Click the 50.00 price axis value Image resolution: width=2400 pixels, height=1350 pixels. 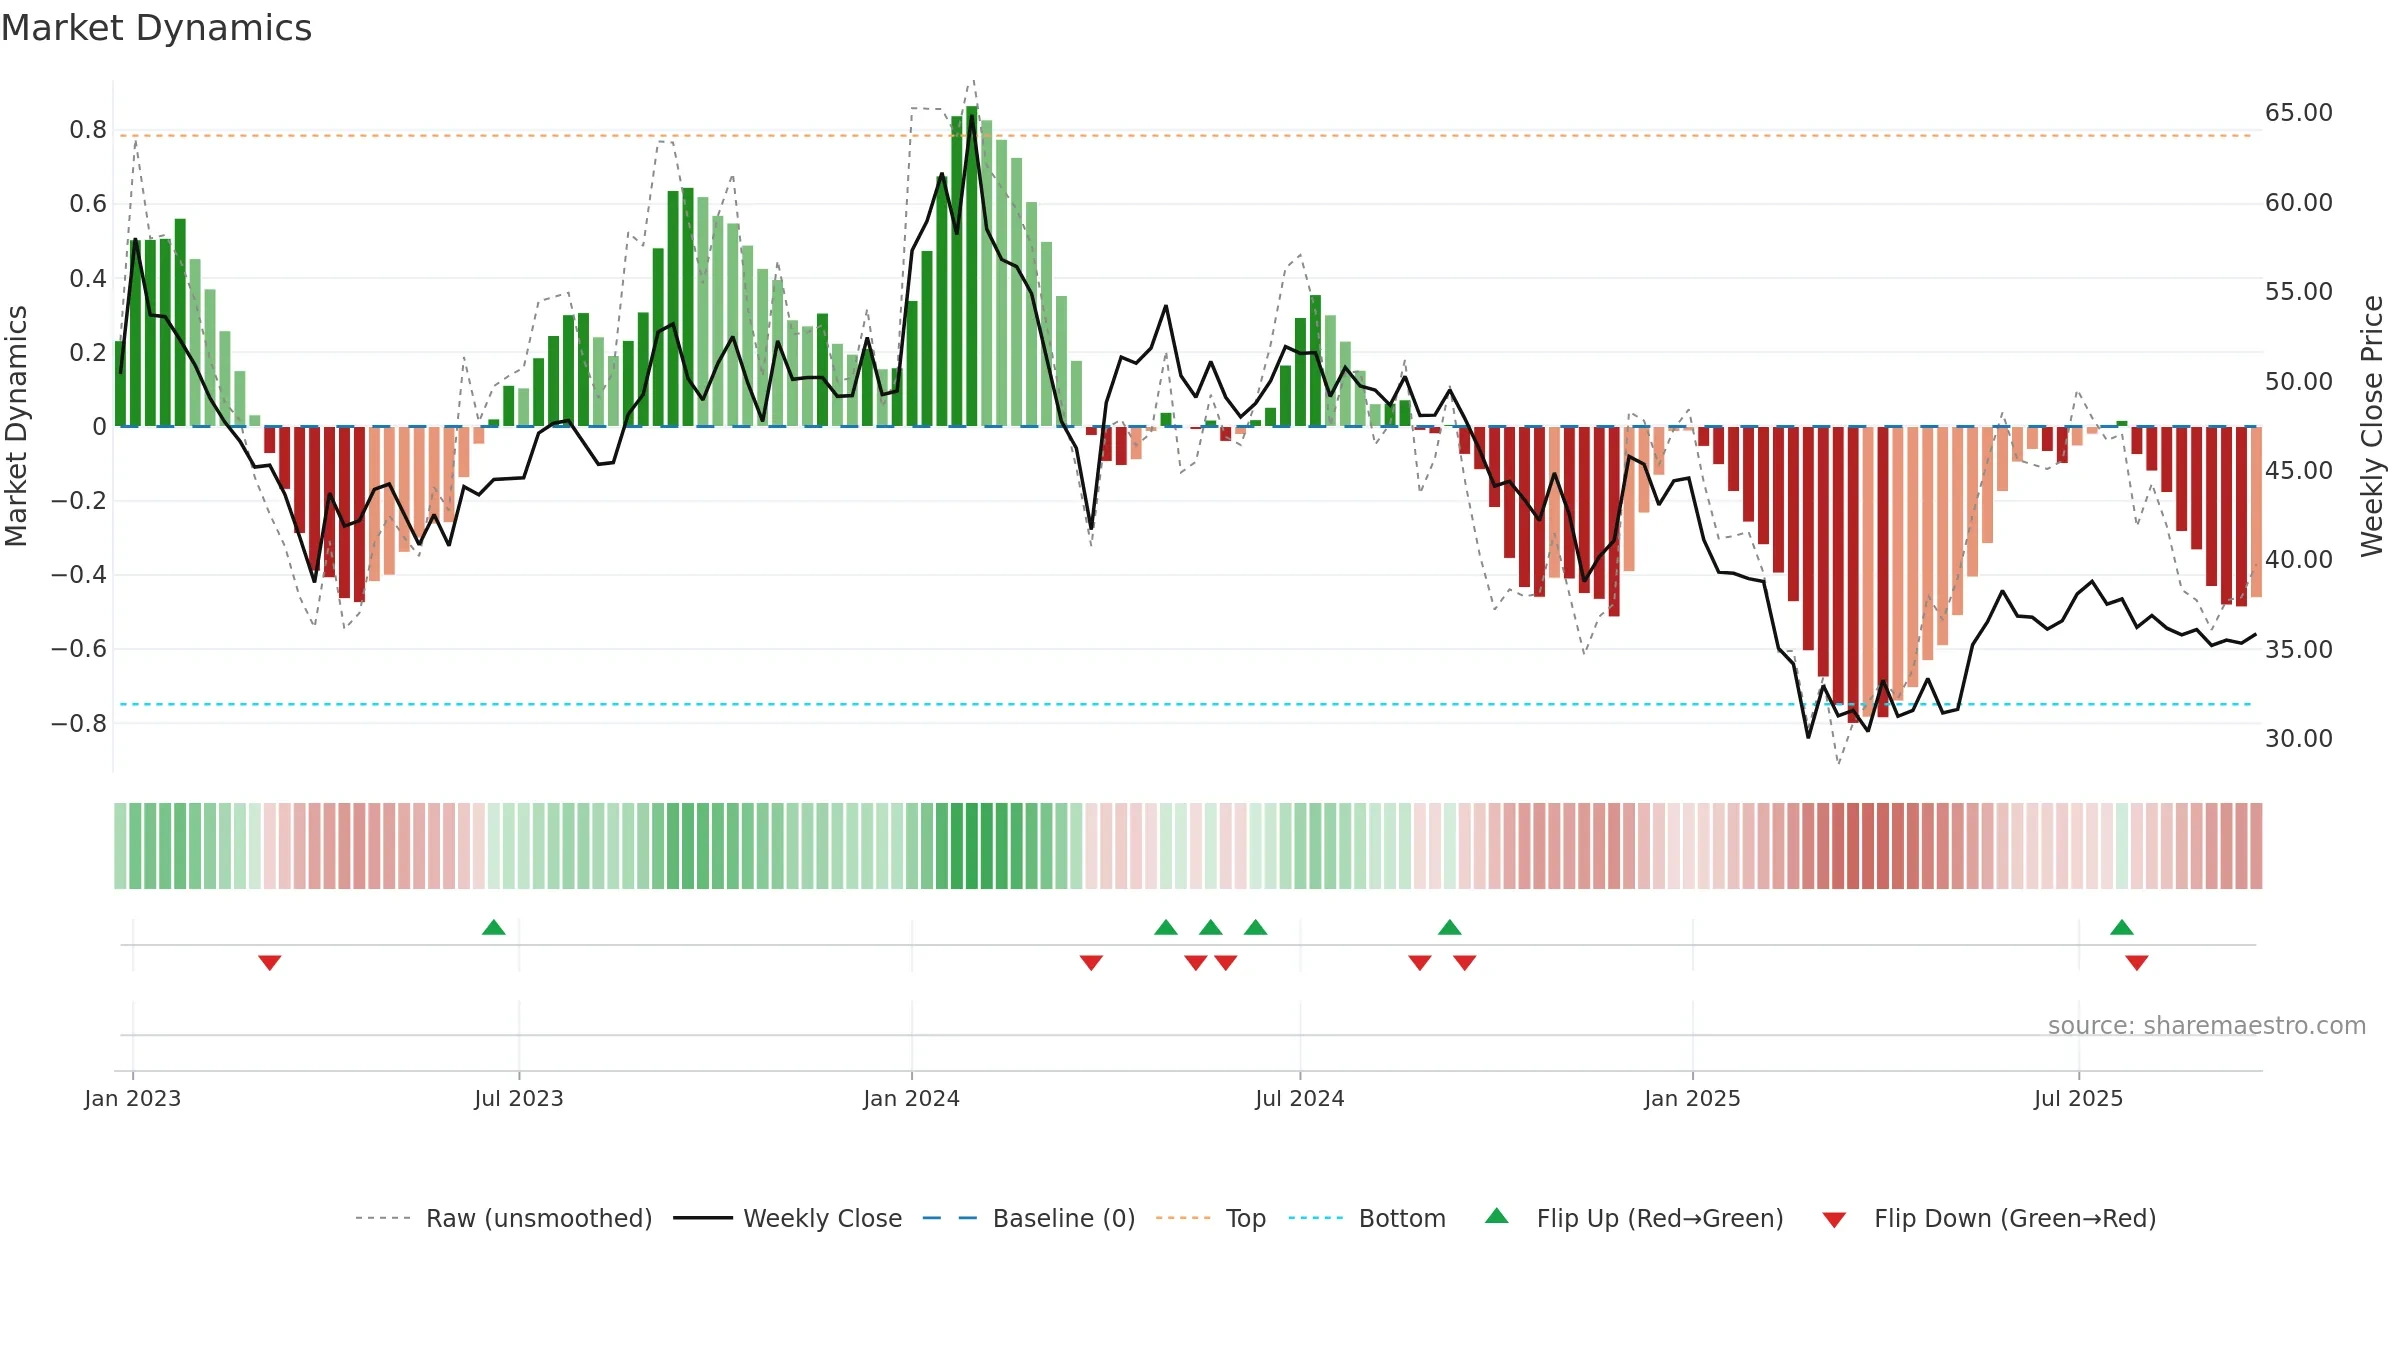click(x=2299, y=382)
